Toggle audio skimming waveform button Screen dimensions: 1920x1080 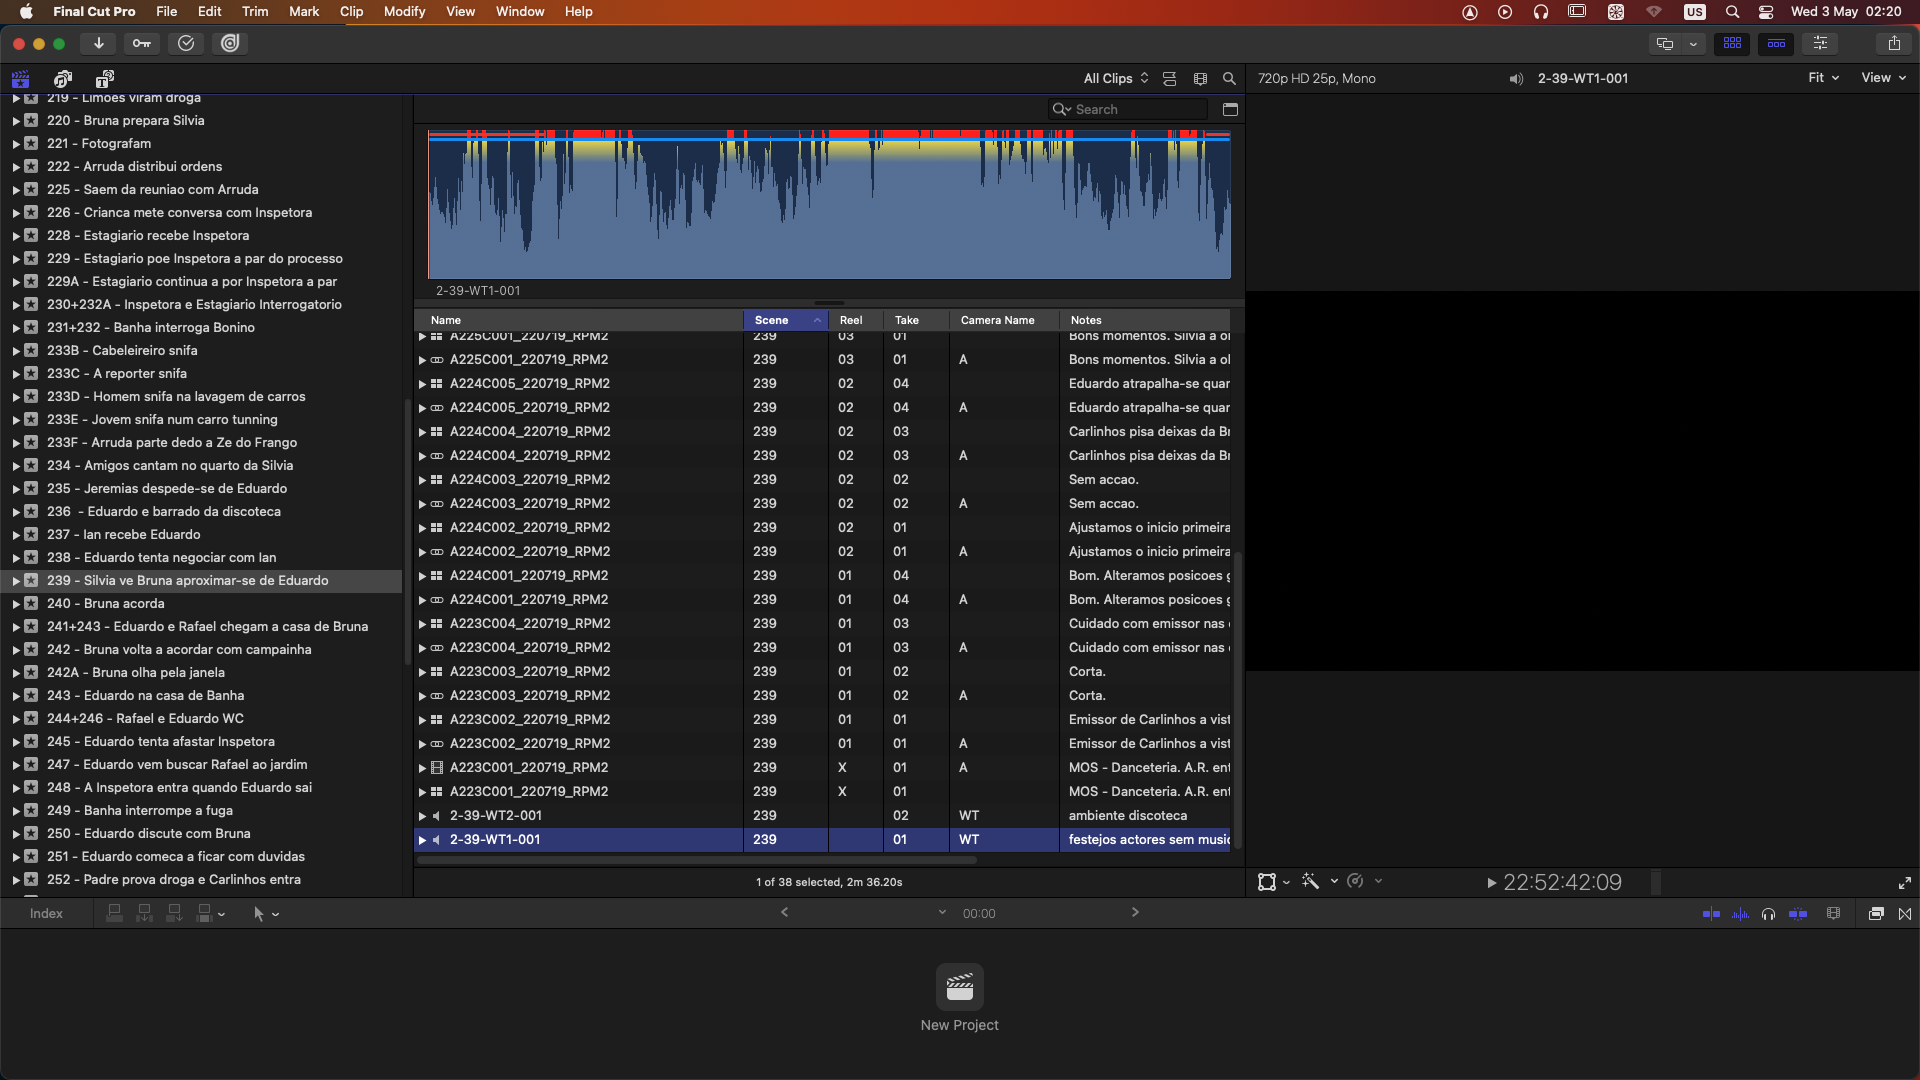[1740, 913]
